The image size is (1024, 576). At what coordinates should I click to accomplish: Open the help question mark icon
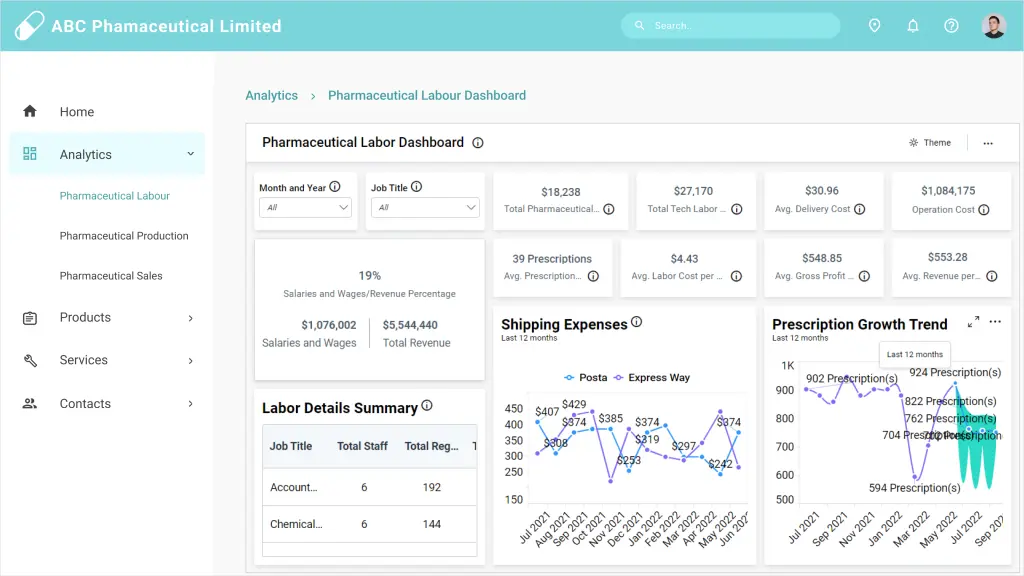(951, 25)
